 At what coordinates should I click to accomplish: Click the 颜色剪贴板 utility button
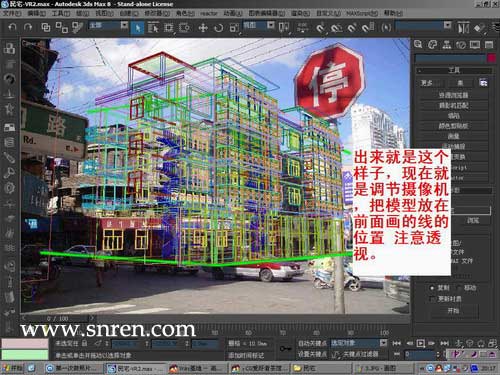click(453, 126)
